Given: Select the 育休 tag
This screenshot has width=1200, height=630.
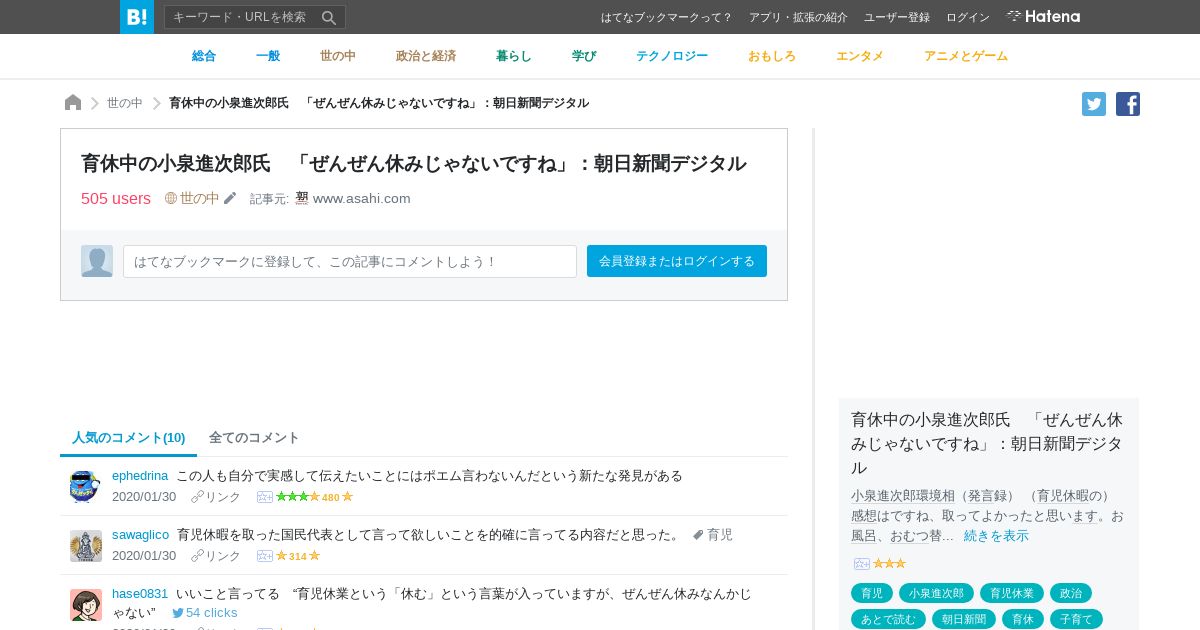Looking at the screenshot, I should pyautogui.click(x=1023, y=619).
